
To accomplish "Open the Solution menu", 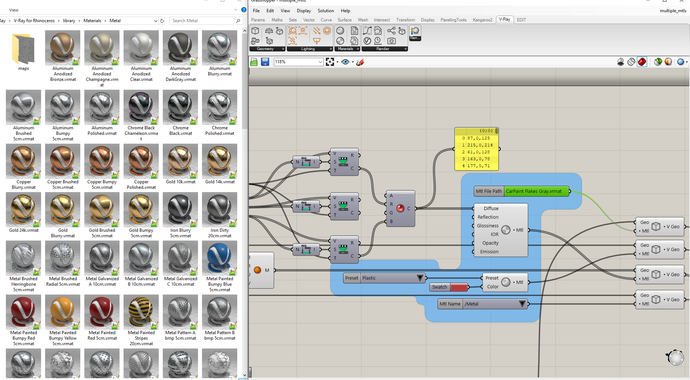I will click(x=326, y=11).
